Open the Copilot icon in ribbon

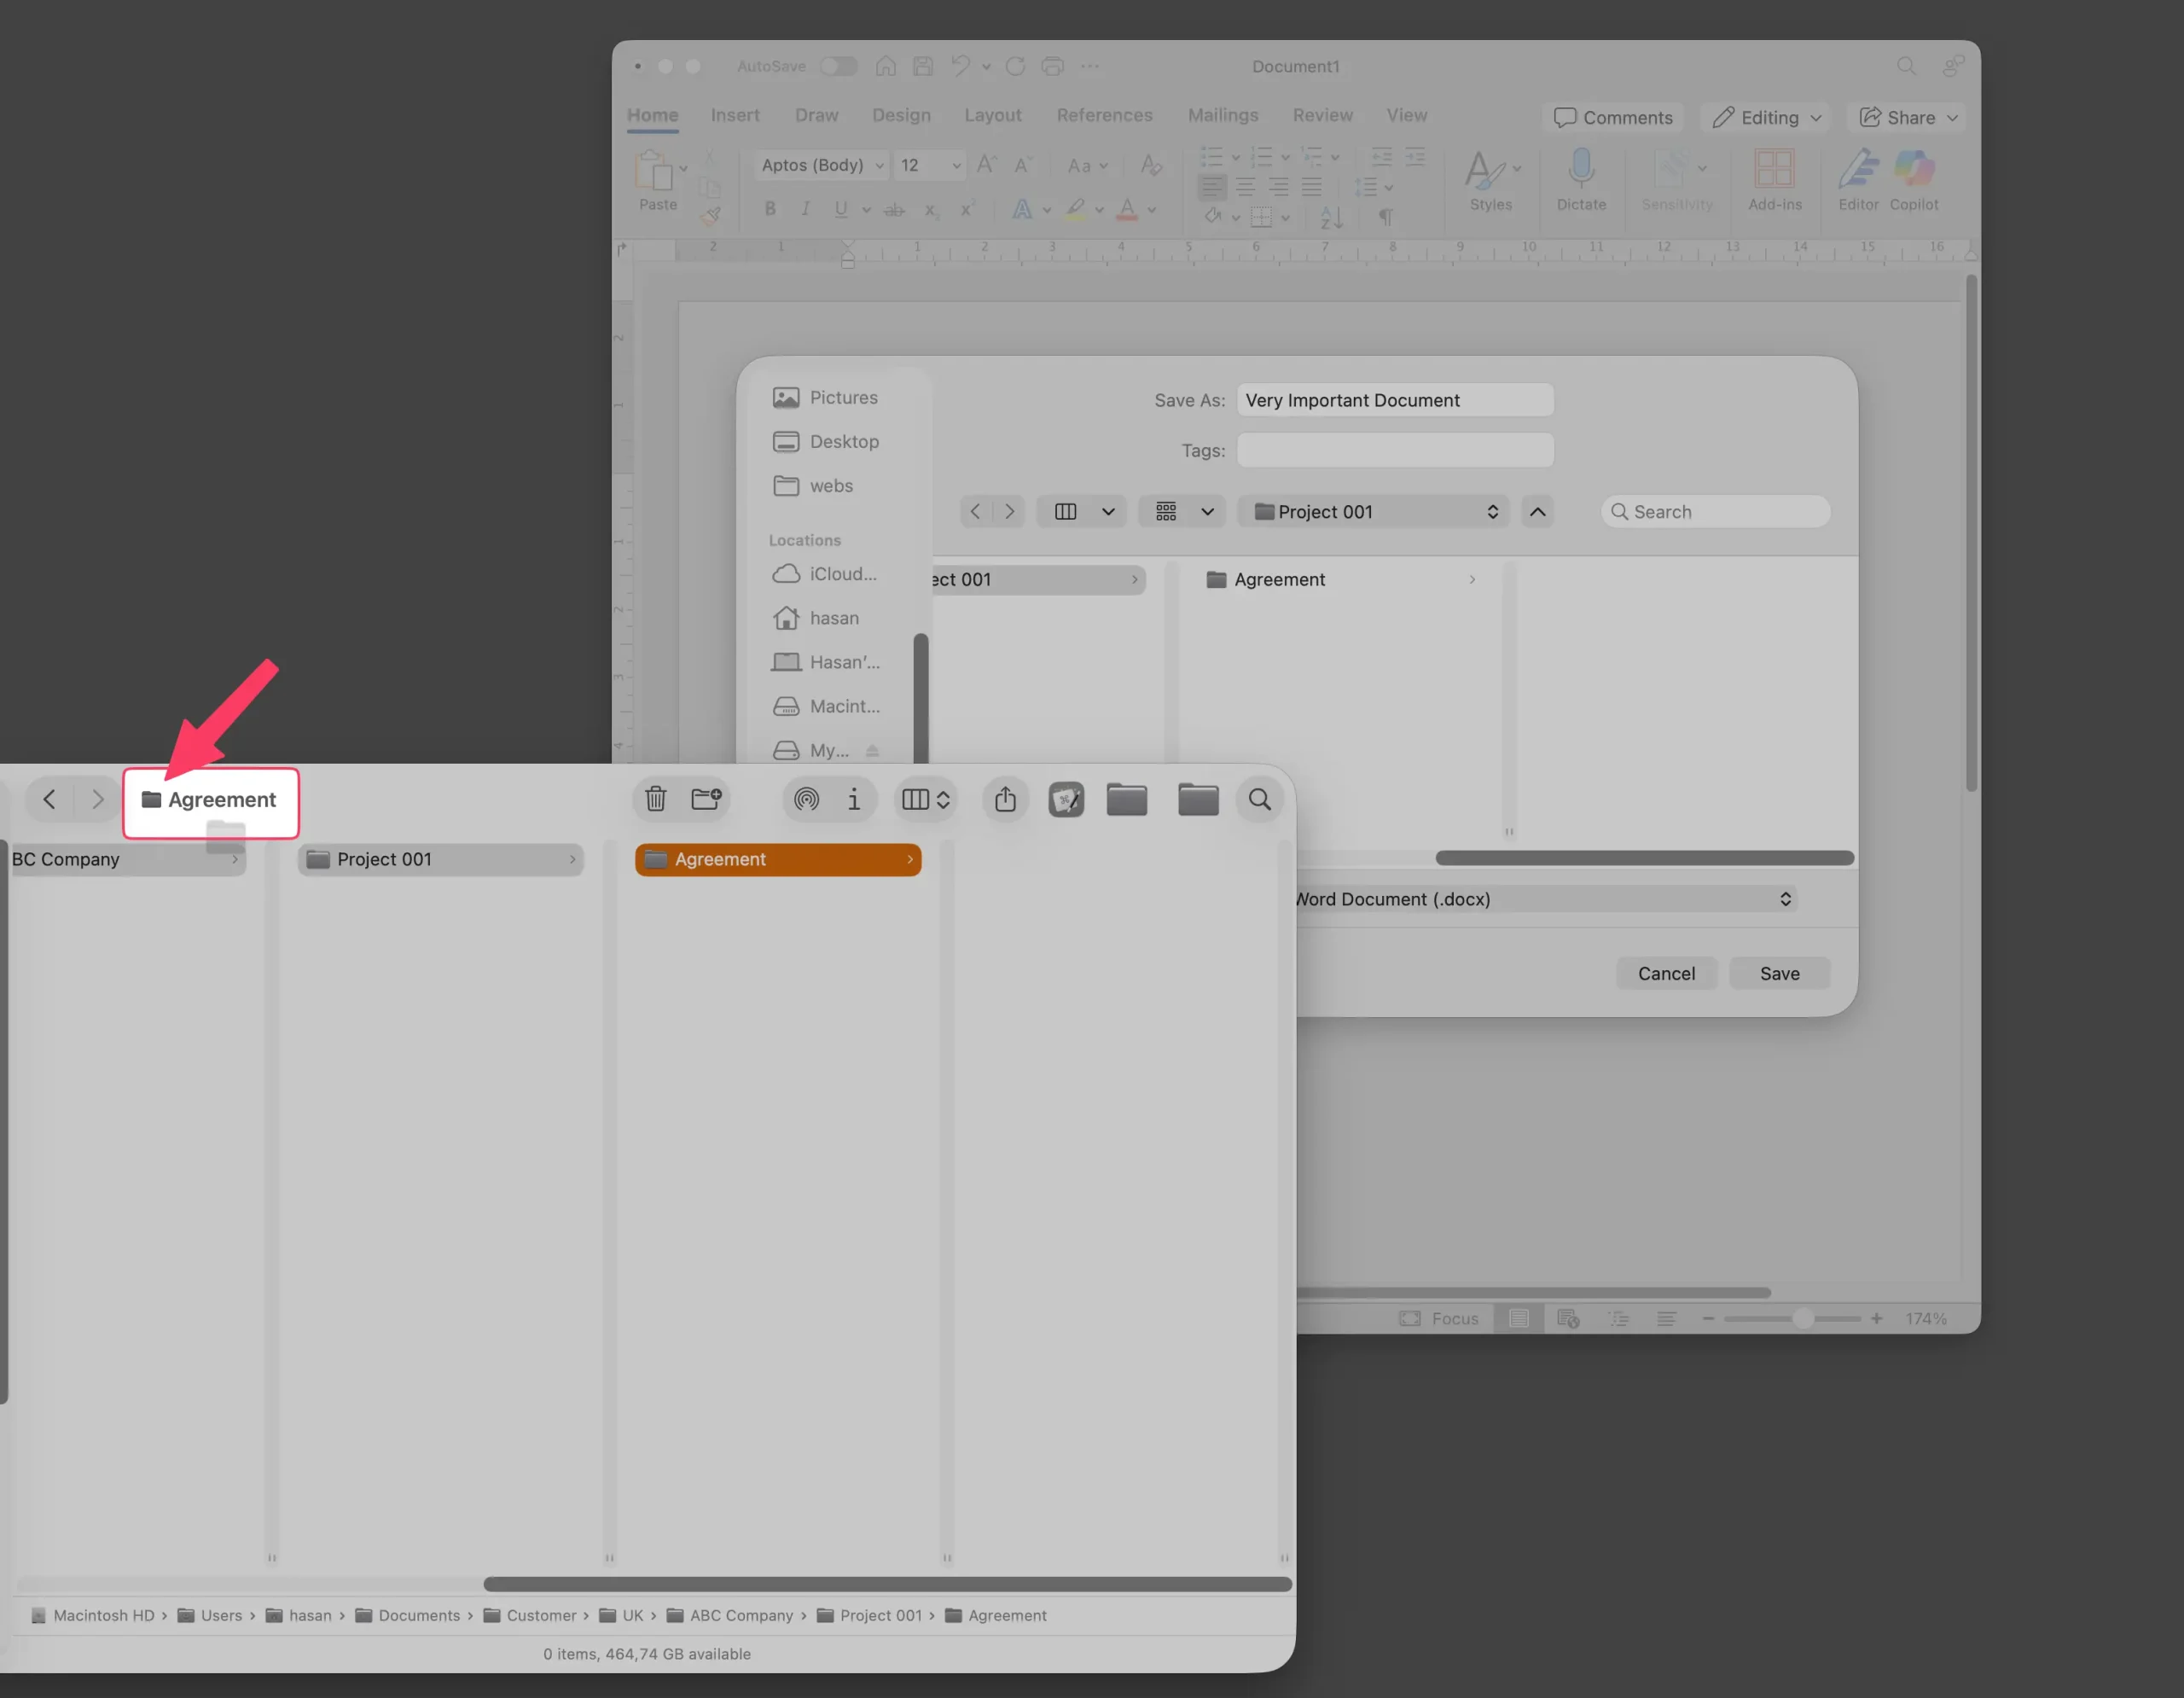click(1913, 170)
